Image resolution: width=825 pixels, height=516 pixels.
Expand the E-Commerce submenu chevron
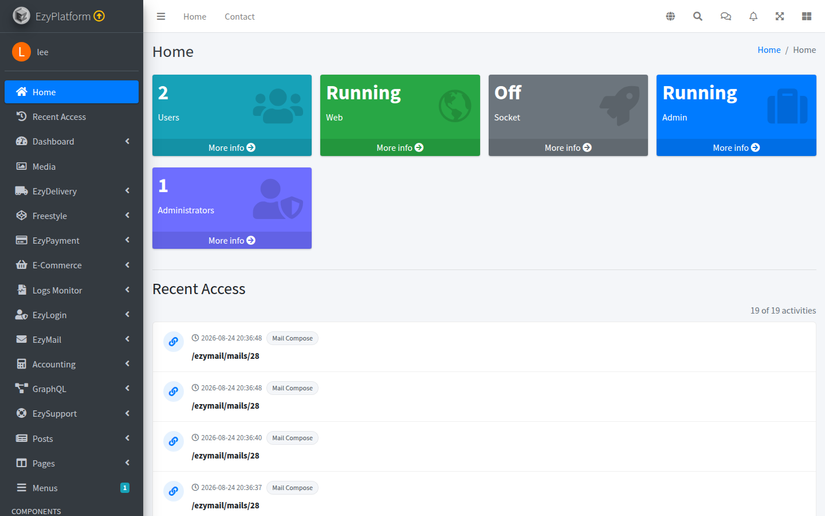127,265
